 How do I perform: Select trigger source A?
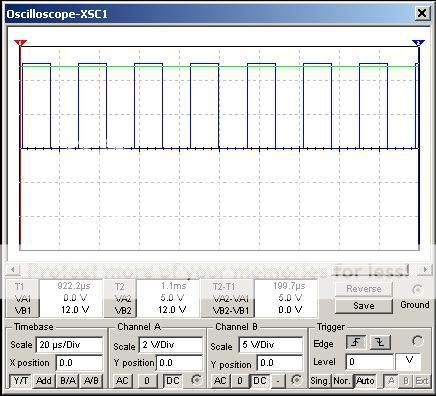pyautogui.click(x=391, y=381)
